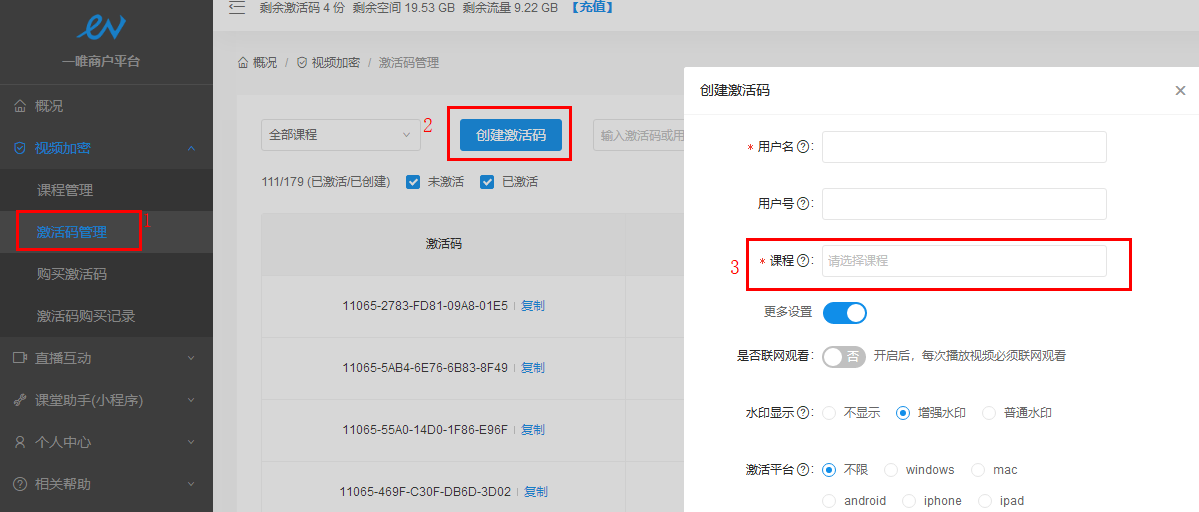Click the 用户名 input field
This screenshot has width=1199, height=512.
964,147
